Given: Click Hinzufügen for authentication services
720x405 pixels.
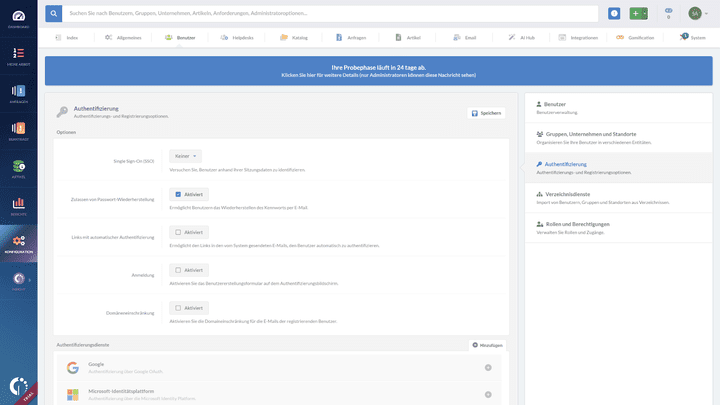Looking at the screenshot, I should pyautogui.click(x=487, y=345).
